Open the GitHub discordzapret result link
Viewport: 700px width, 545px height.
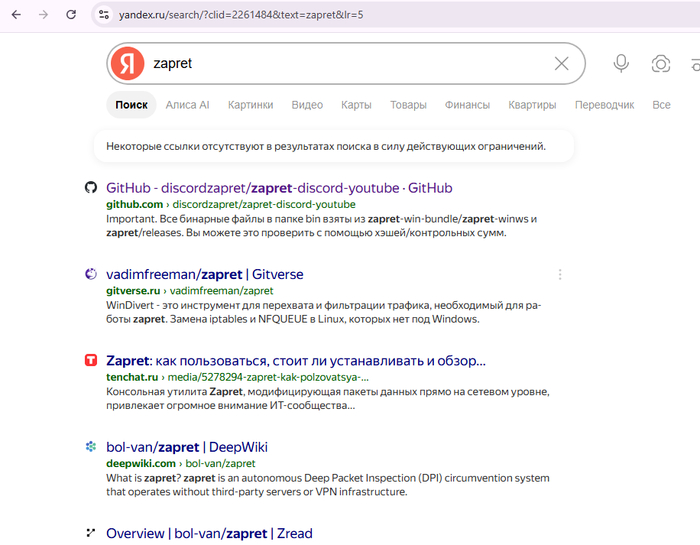[x=279, y=188]
